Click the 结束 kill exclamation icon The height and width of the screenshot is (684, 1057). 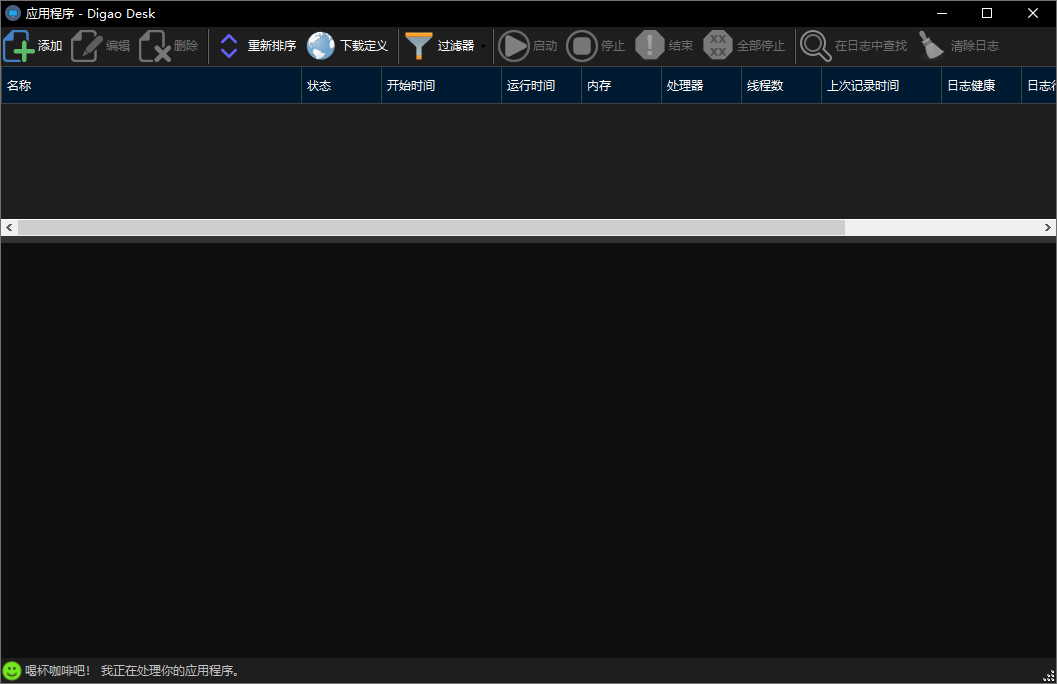tap(650, 46)
